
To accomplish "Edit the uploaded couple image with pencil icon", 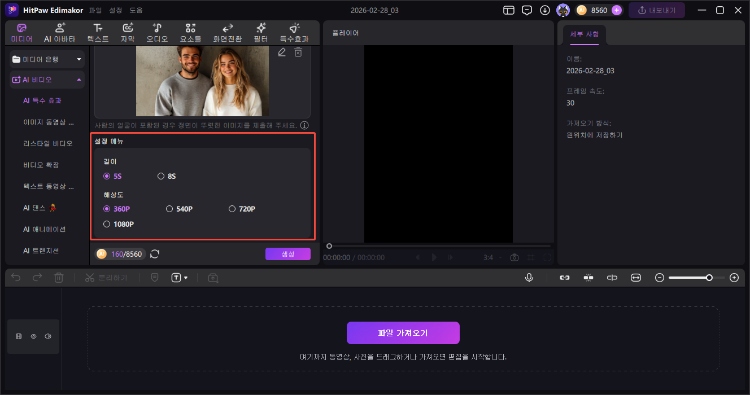I will coord(282,52).
